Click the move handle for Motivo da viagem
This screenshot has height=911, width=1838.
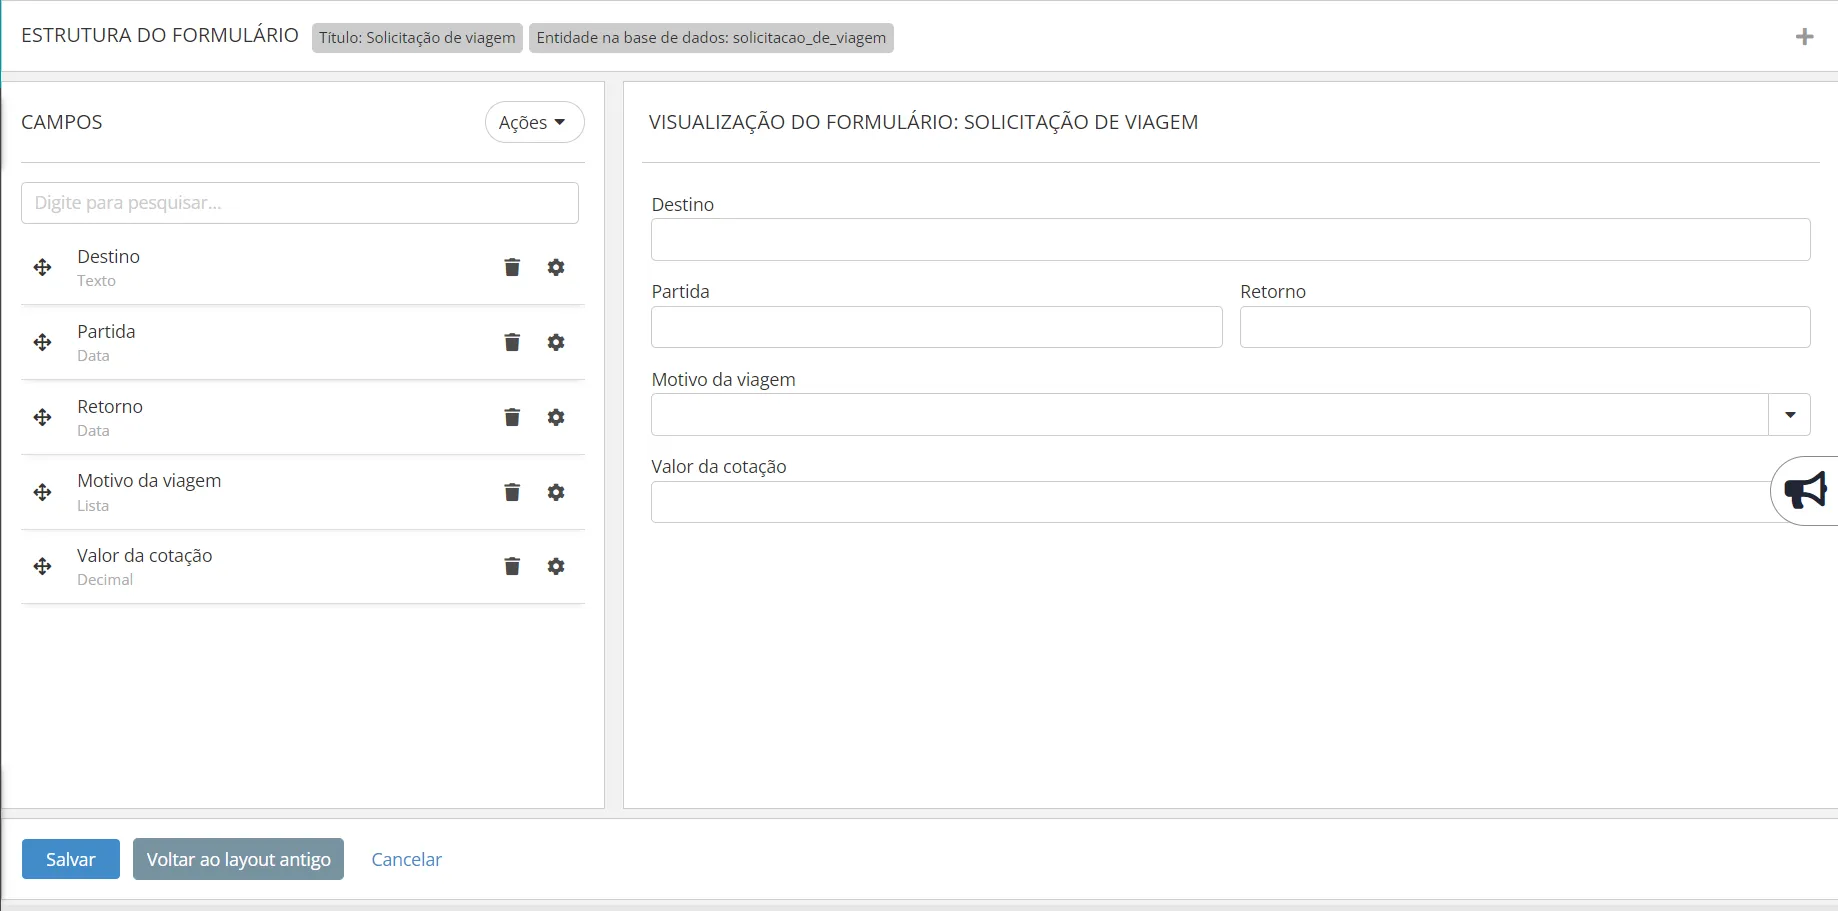[42, 492]
